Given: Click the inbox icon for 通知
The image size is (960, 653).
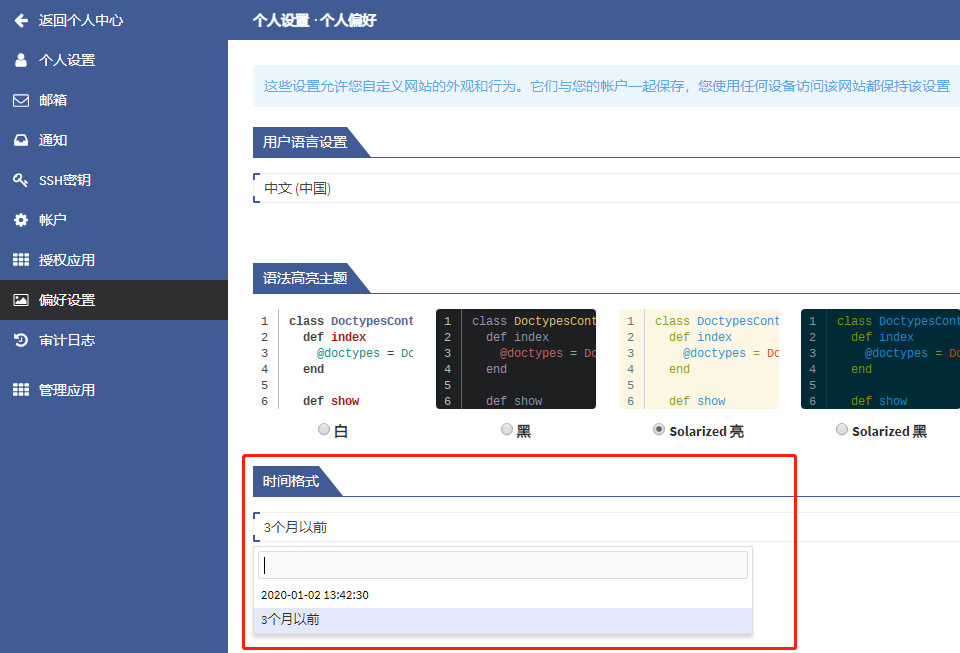Looking at the screenshot, I should pyautogui.click(x=21, y=140).
